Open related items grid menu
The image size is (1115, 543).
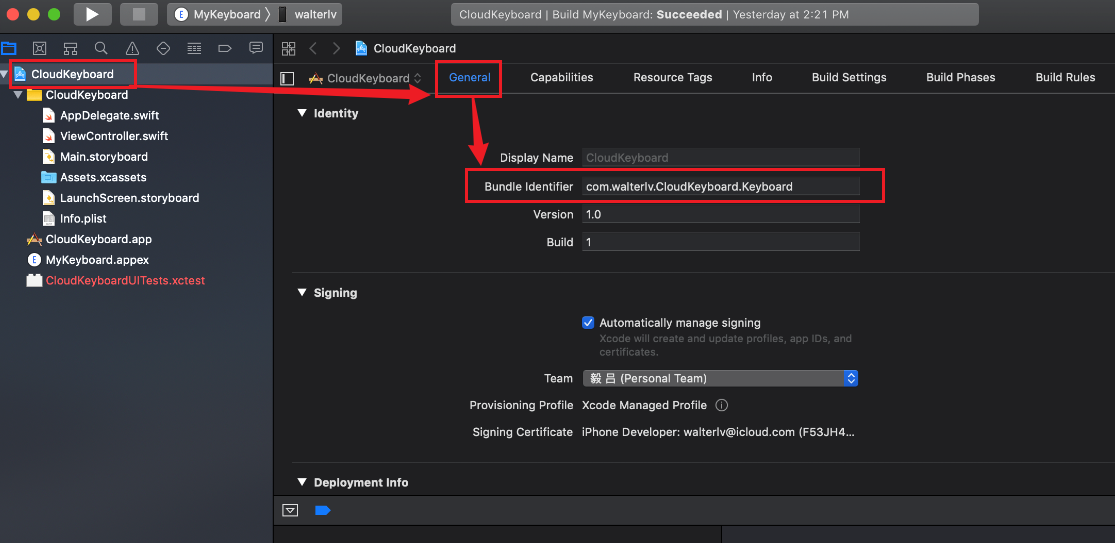click(288, 48)
